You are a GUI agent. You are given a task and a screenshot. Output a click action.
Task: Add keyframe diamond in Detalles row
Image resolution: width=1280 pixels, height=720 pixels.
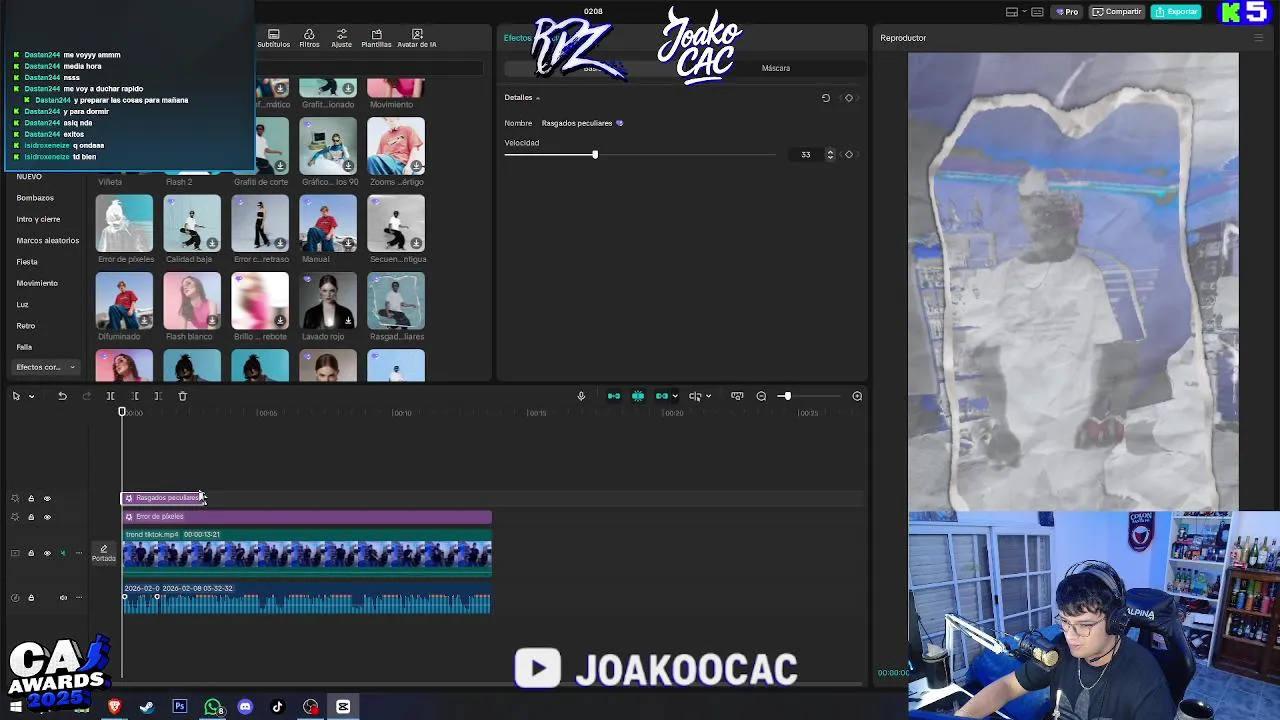[x=849, y=98]
